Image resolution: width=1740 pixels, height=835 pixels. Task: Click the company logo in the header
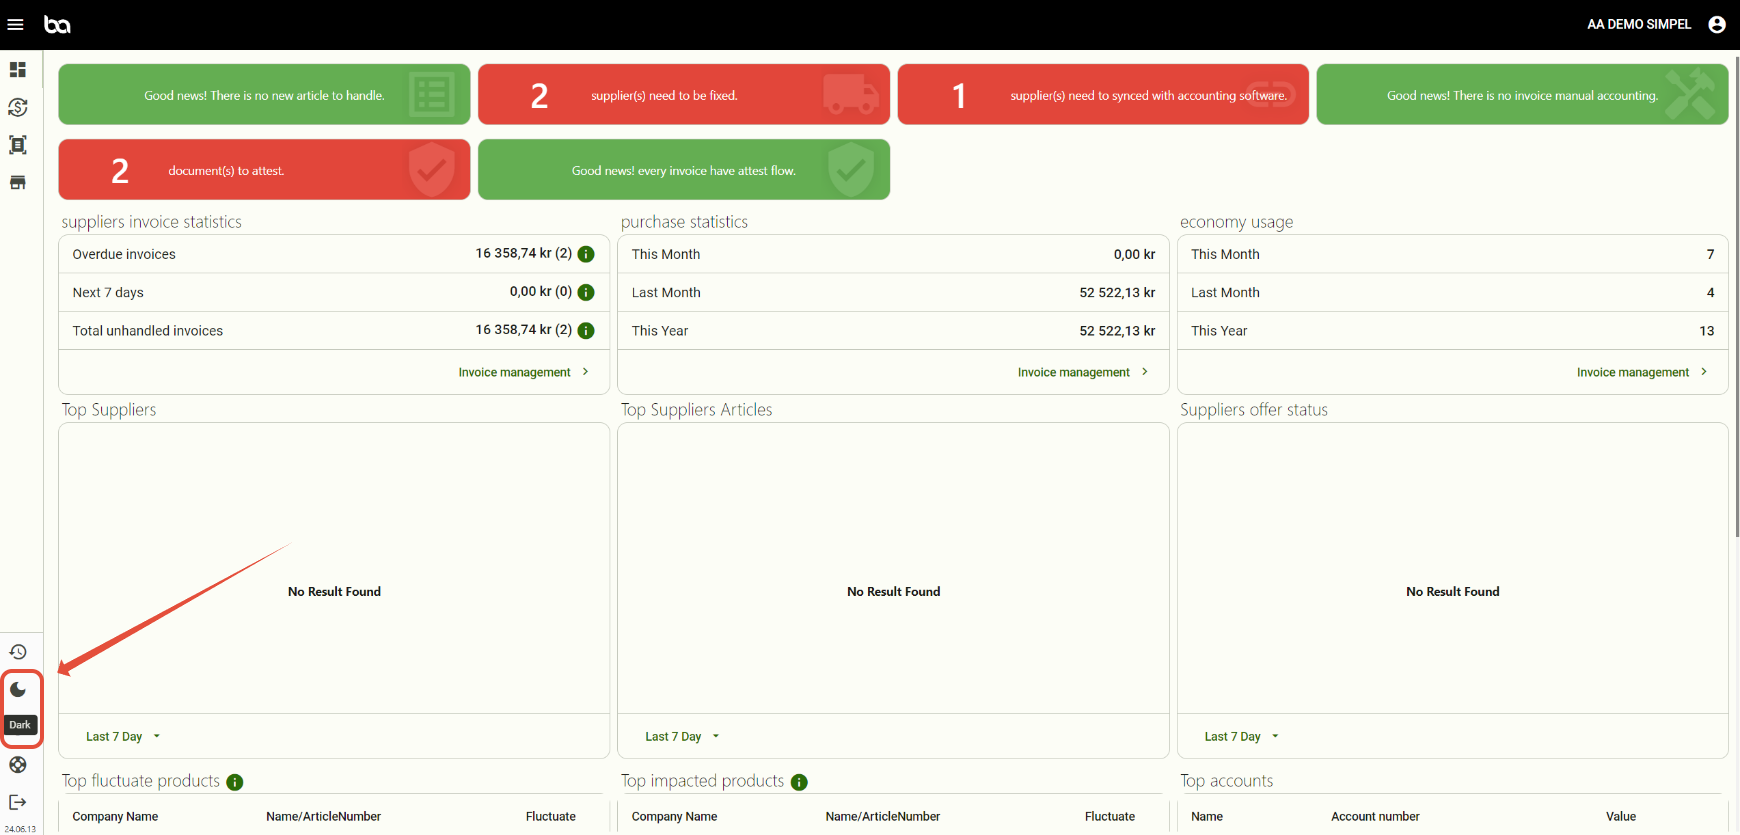point(57,24)
